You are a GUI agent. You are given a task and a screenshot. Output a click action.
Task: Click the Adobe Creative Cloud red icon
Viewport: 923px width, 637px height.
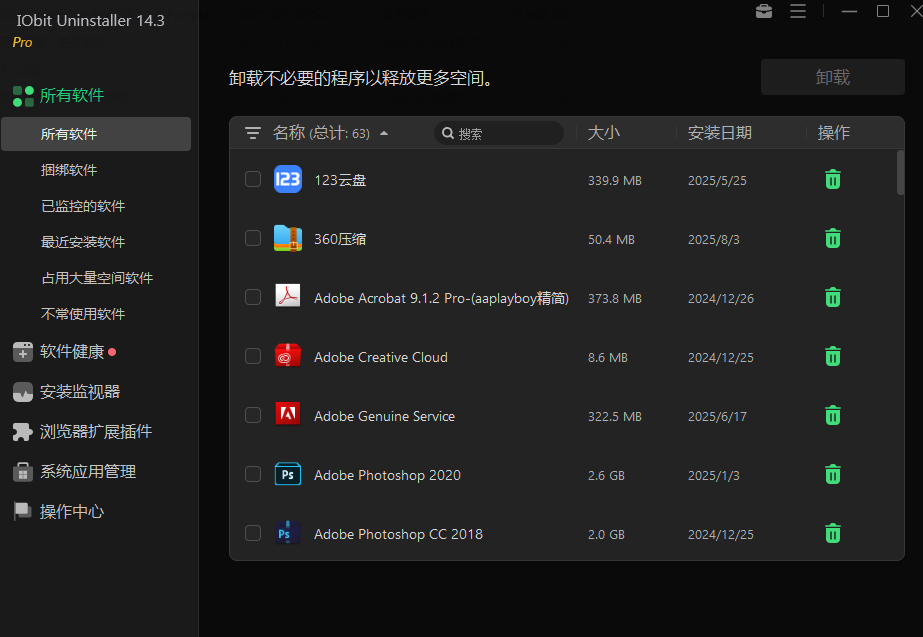click(x=288, y=356)
